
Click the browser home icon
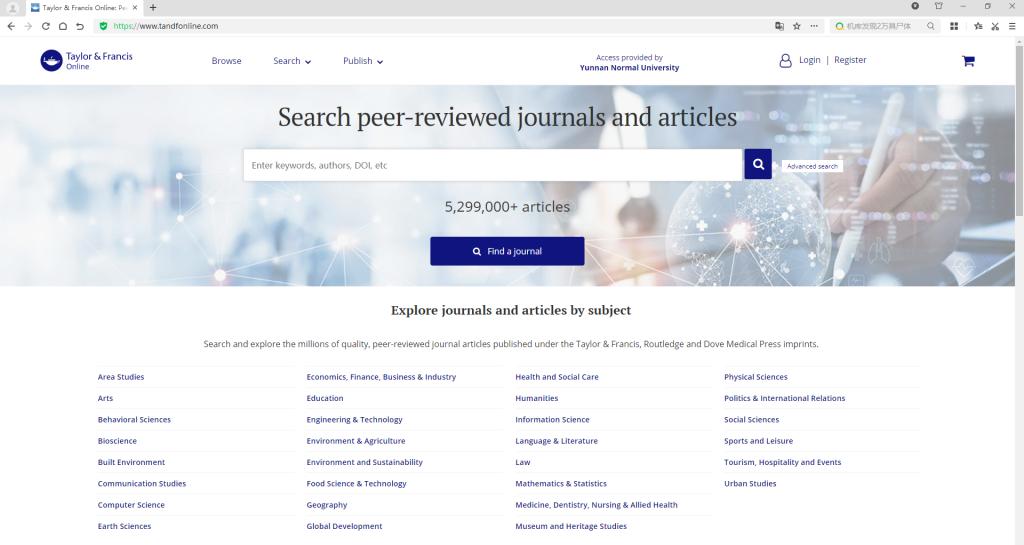(63, 26)
